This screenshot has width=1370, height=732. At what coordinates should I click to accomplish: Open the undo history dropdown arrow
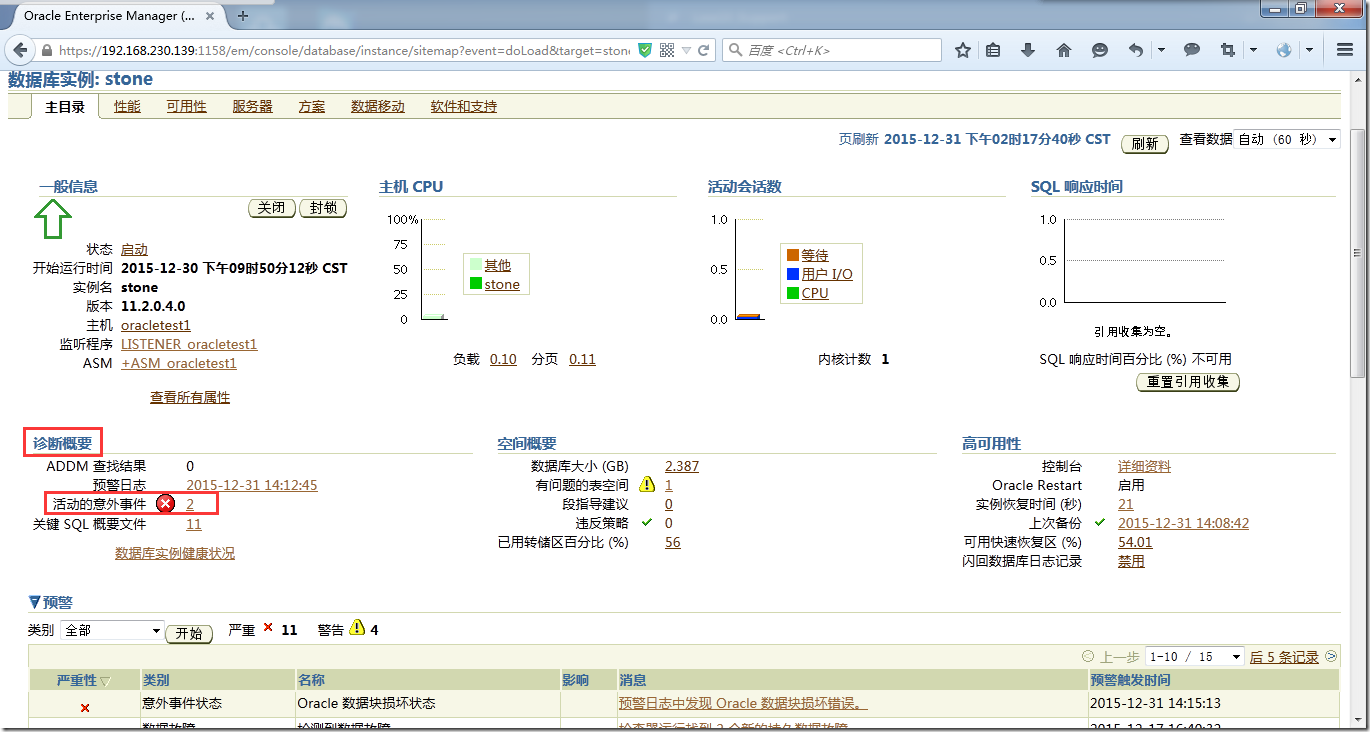[x=1161, y=50]
